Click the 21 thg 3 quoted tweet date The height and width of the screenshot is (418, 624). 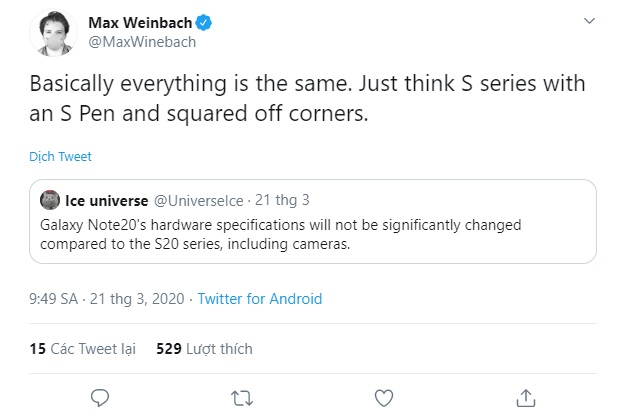click(282, 200)
